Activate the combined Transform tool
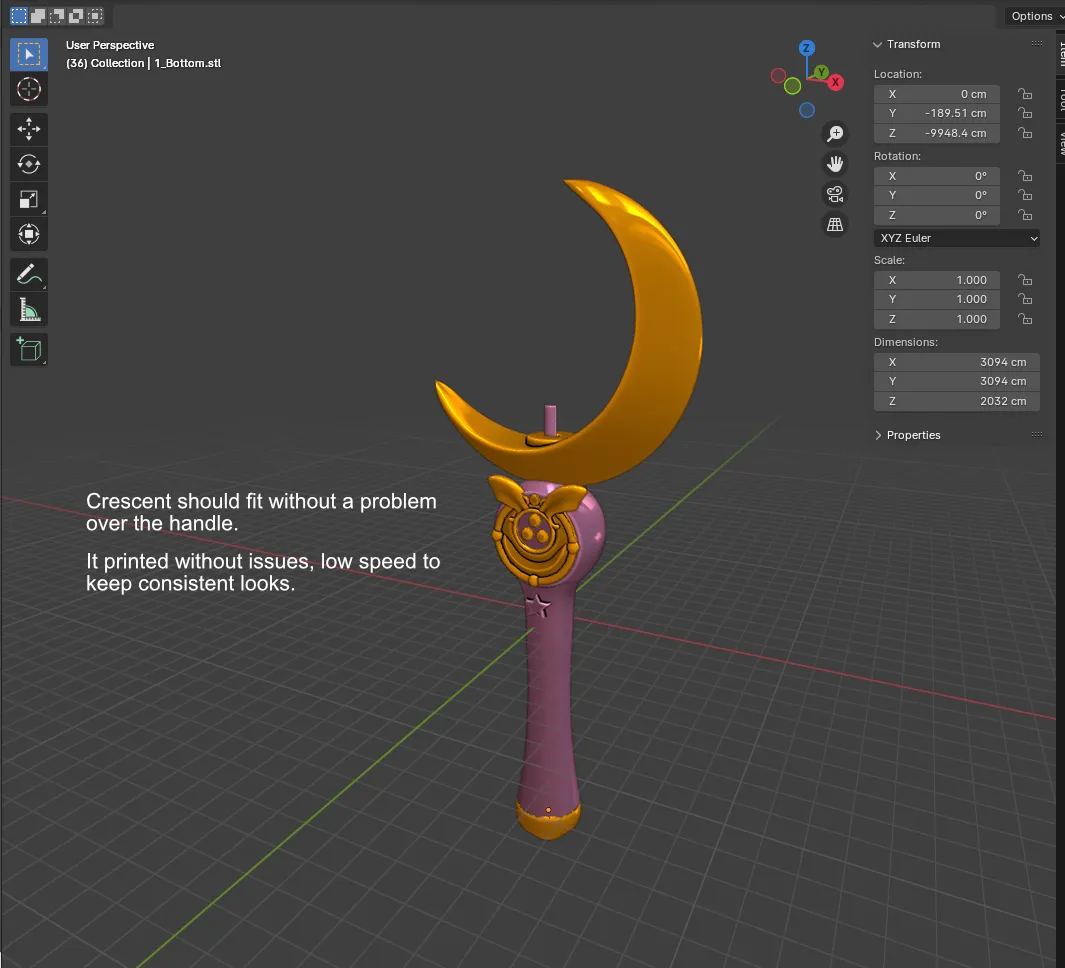1065x968 pixels. coord(29,234)
